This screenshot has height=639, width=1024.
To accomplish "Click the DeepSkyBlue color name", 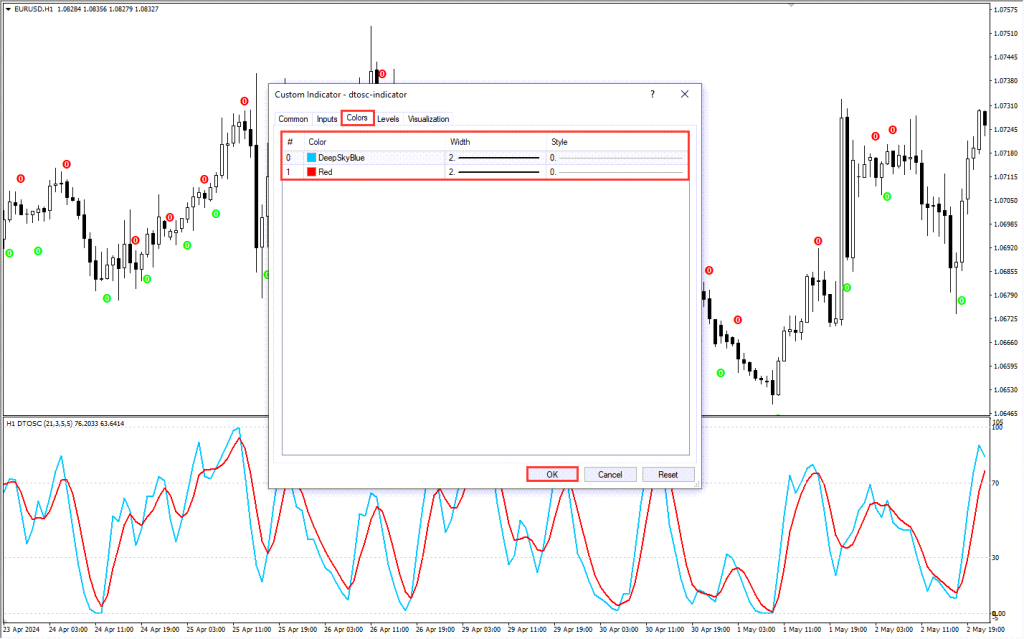I will (x=341, y=157).
